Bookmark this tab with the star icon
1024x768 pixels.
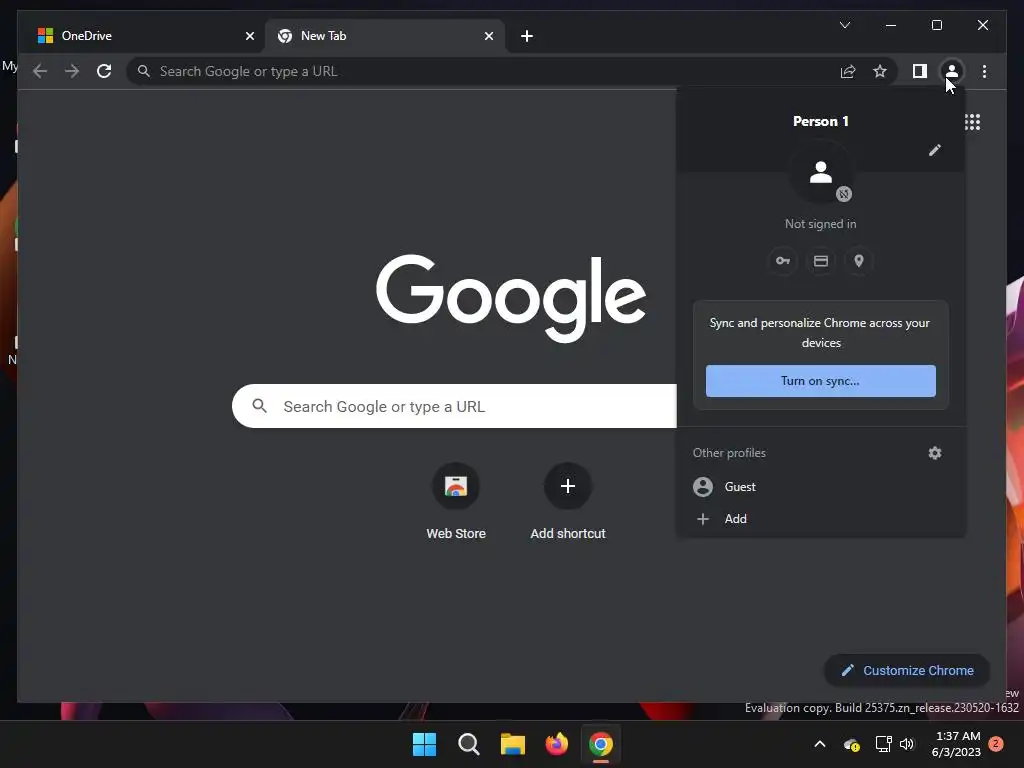880,71
